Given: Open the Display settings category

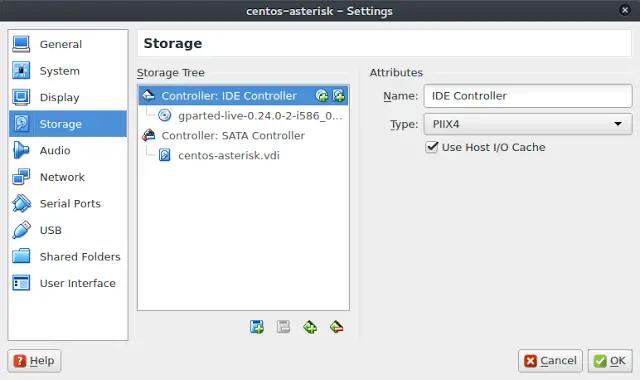Looking at the screenshot, I should click(68, 97).
